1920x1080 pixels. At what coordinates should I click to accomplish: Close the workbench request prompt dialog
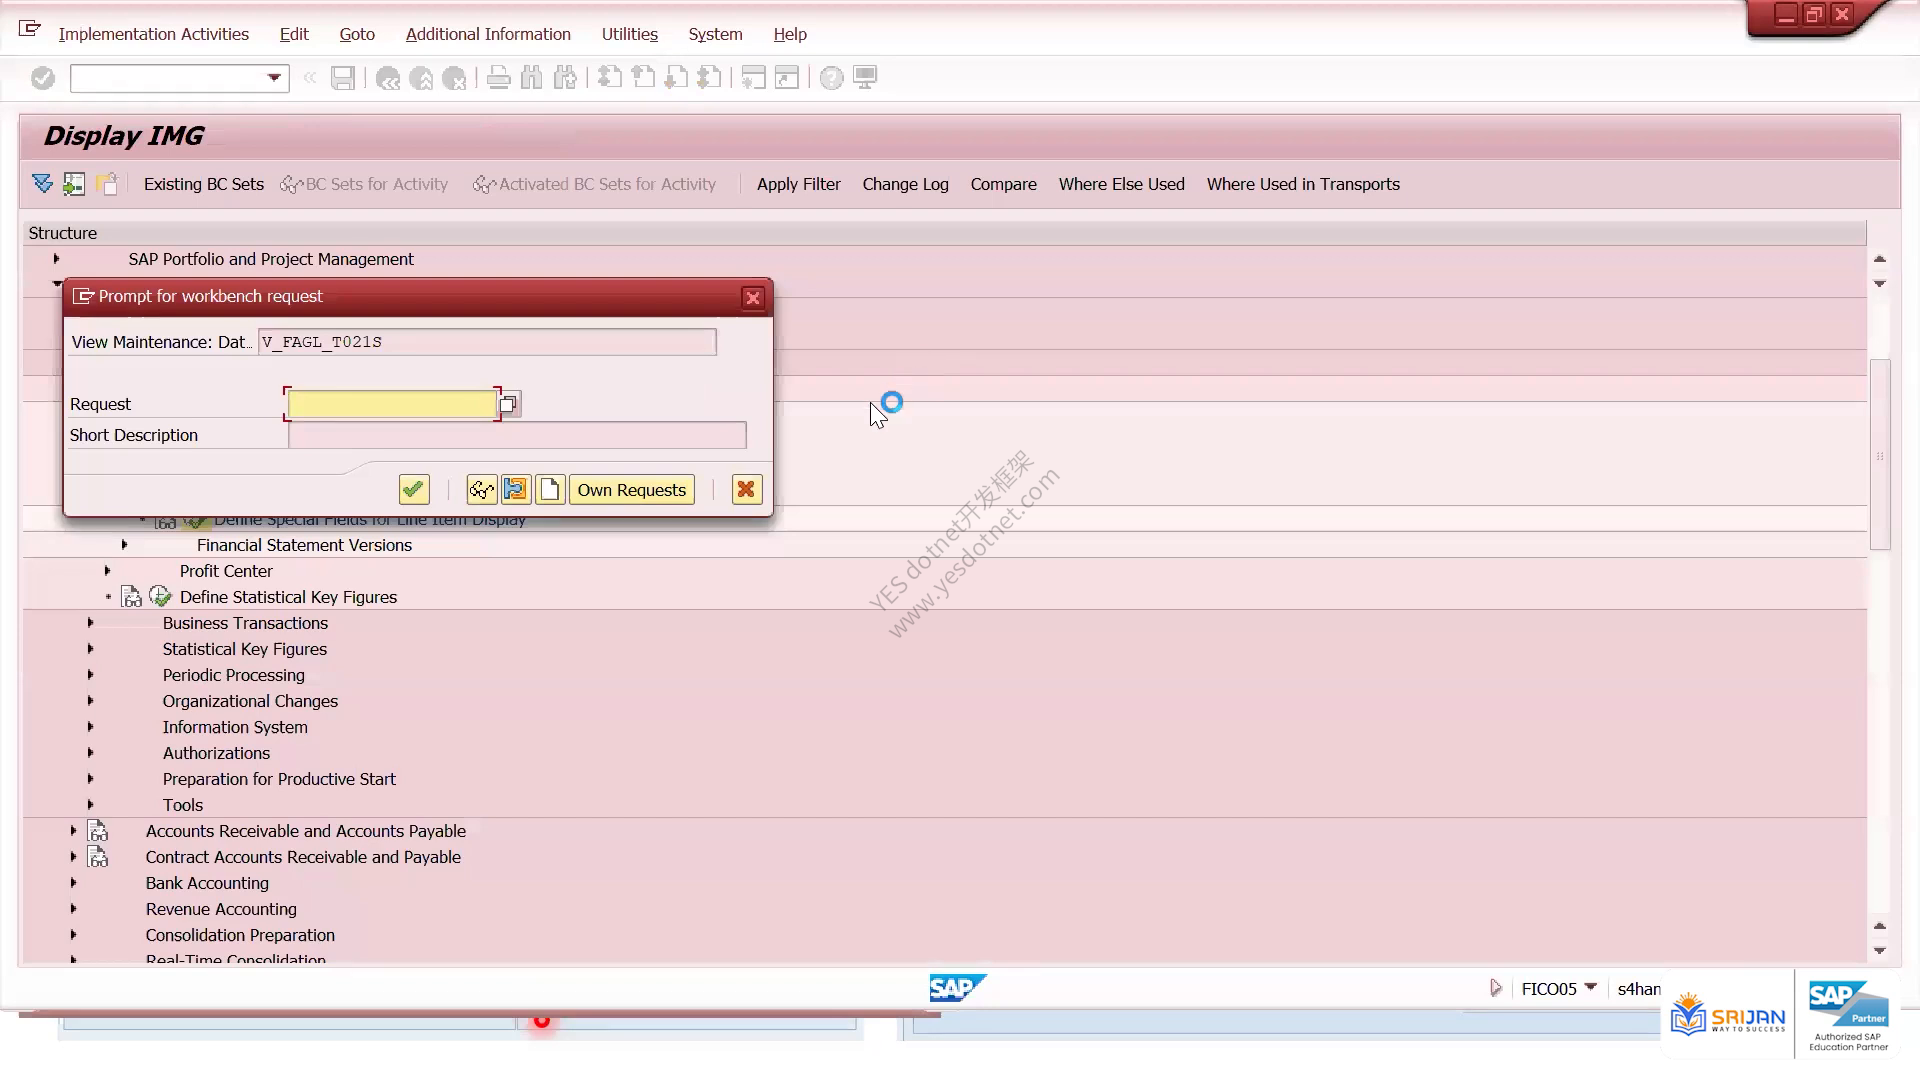click(x=753, y=298)
